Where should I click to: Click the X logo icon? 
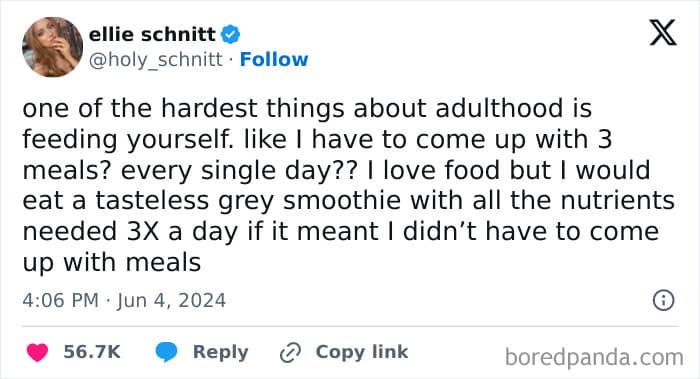(x=663, y=33)
